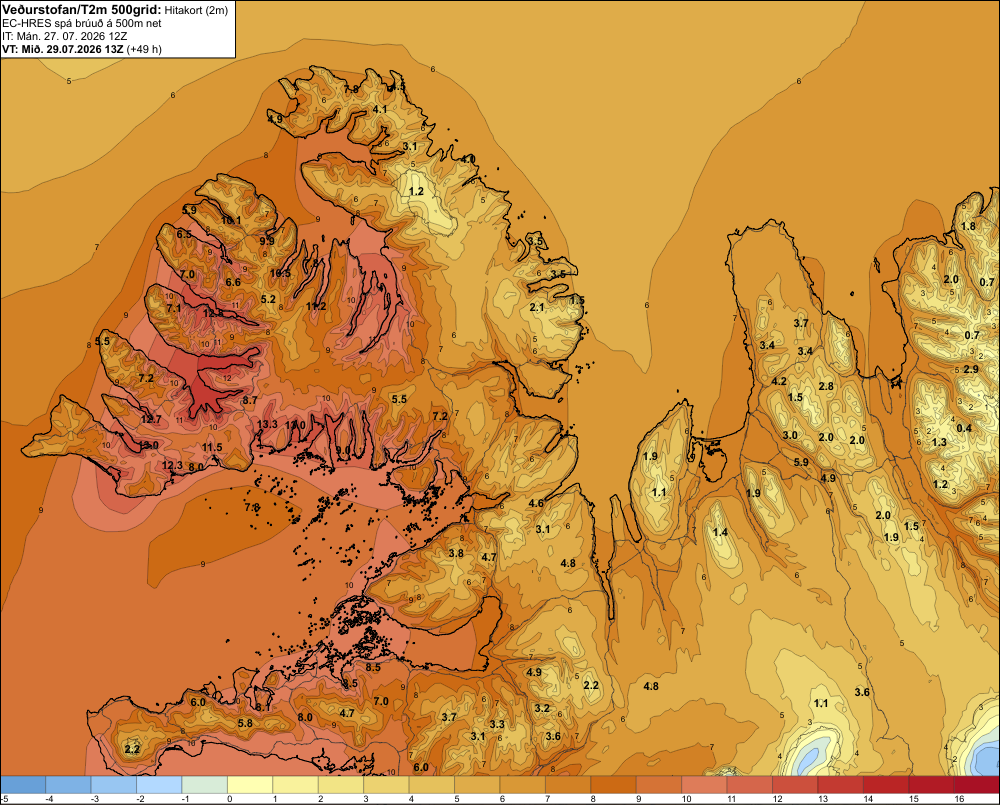The height and width of the screenshot is (805, 1000).
Task: Select the 13.3 temperature label on the map
Action: click(x=267, y=424)
